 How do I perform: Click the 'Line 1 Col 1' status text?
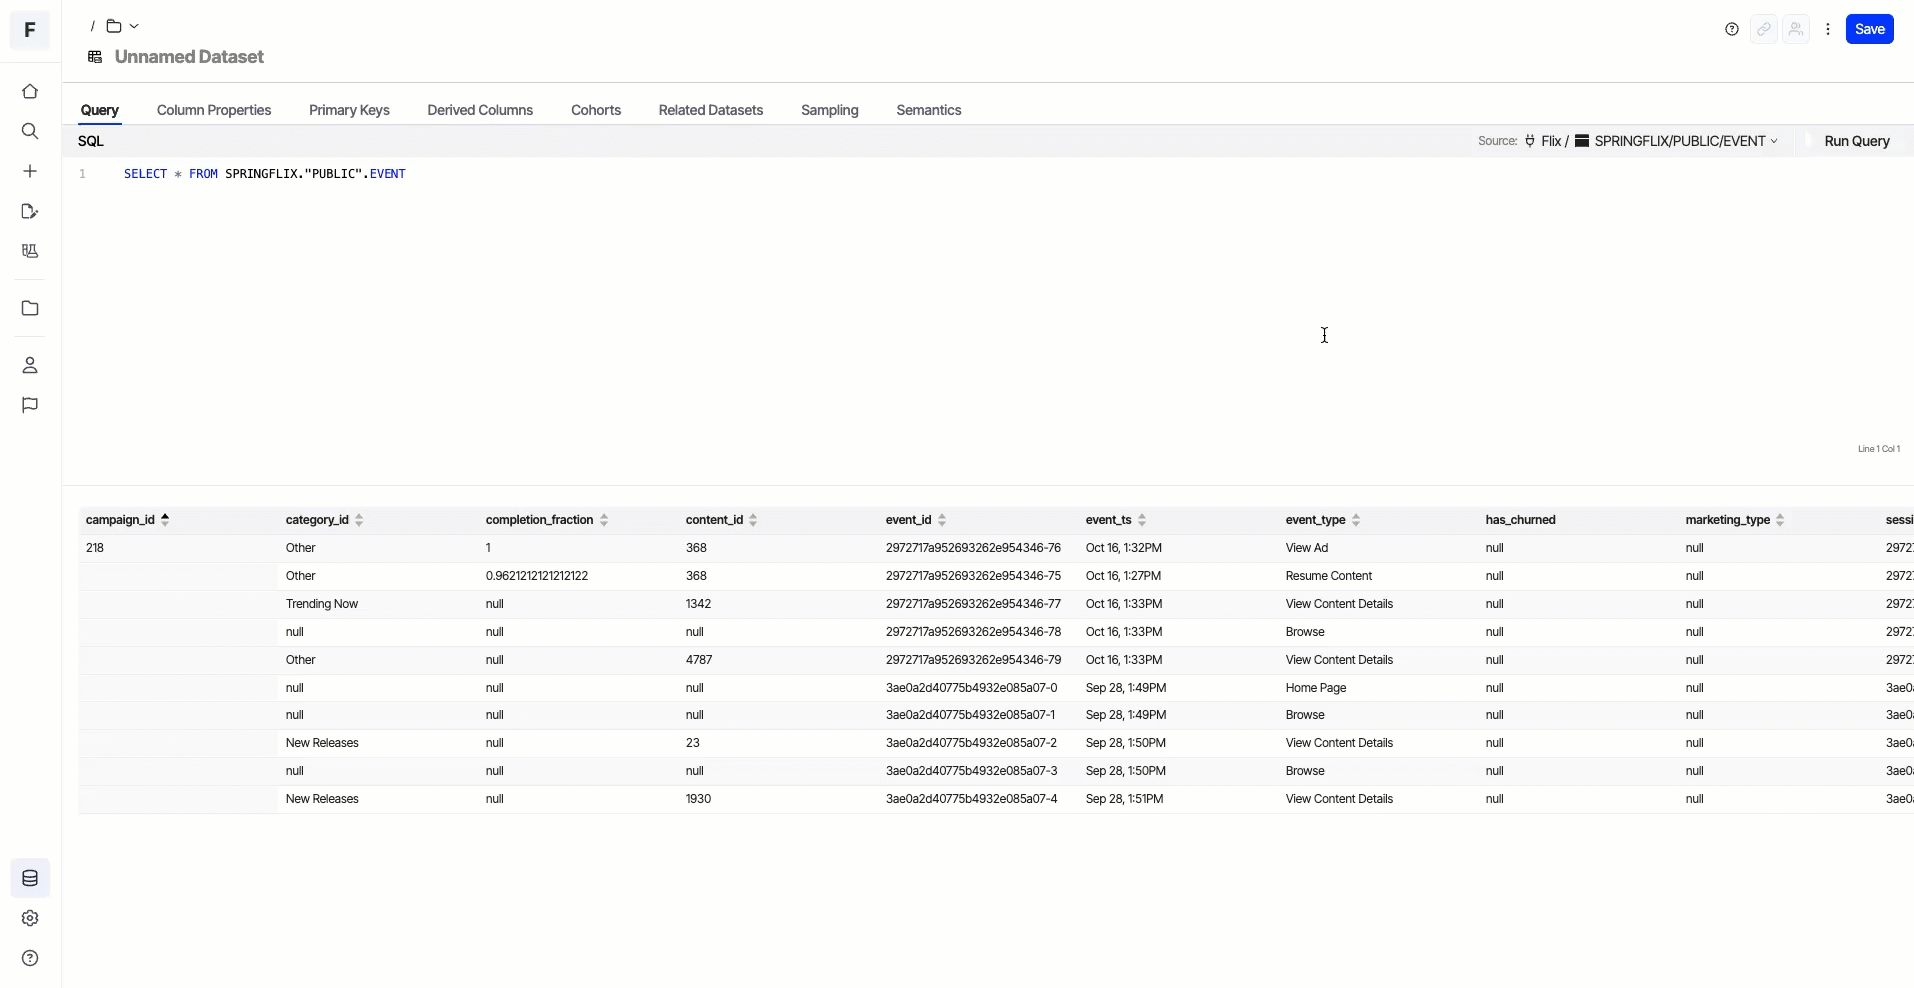tap(1879, 449)
